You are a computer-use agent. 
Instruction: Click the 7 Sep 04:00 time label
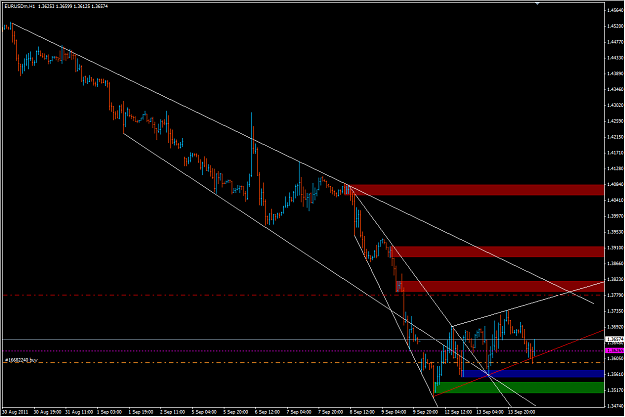tap(299, 412)
